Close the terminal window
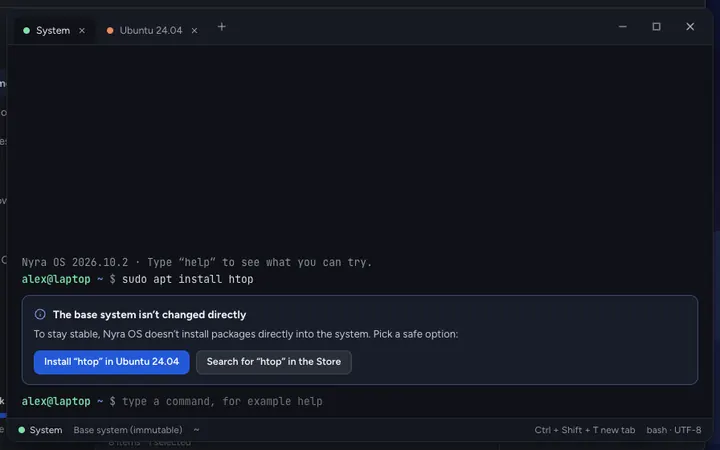This screenshot has width=720, height=450. tap(690, 27)
